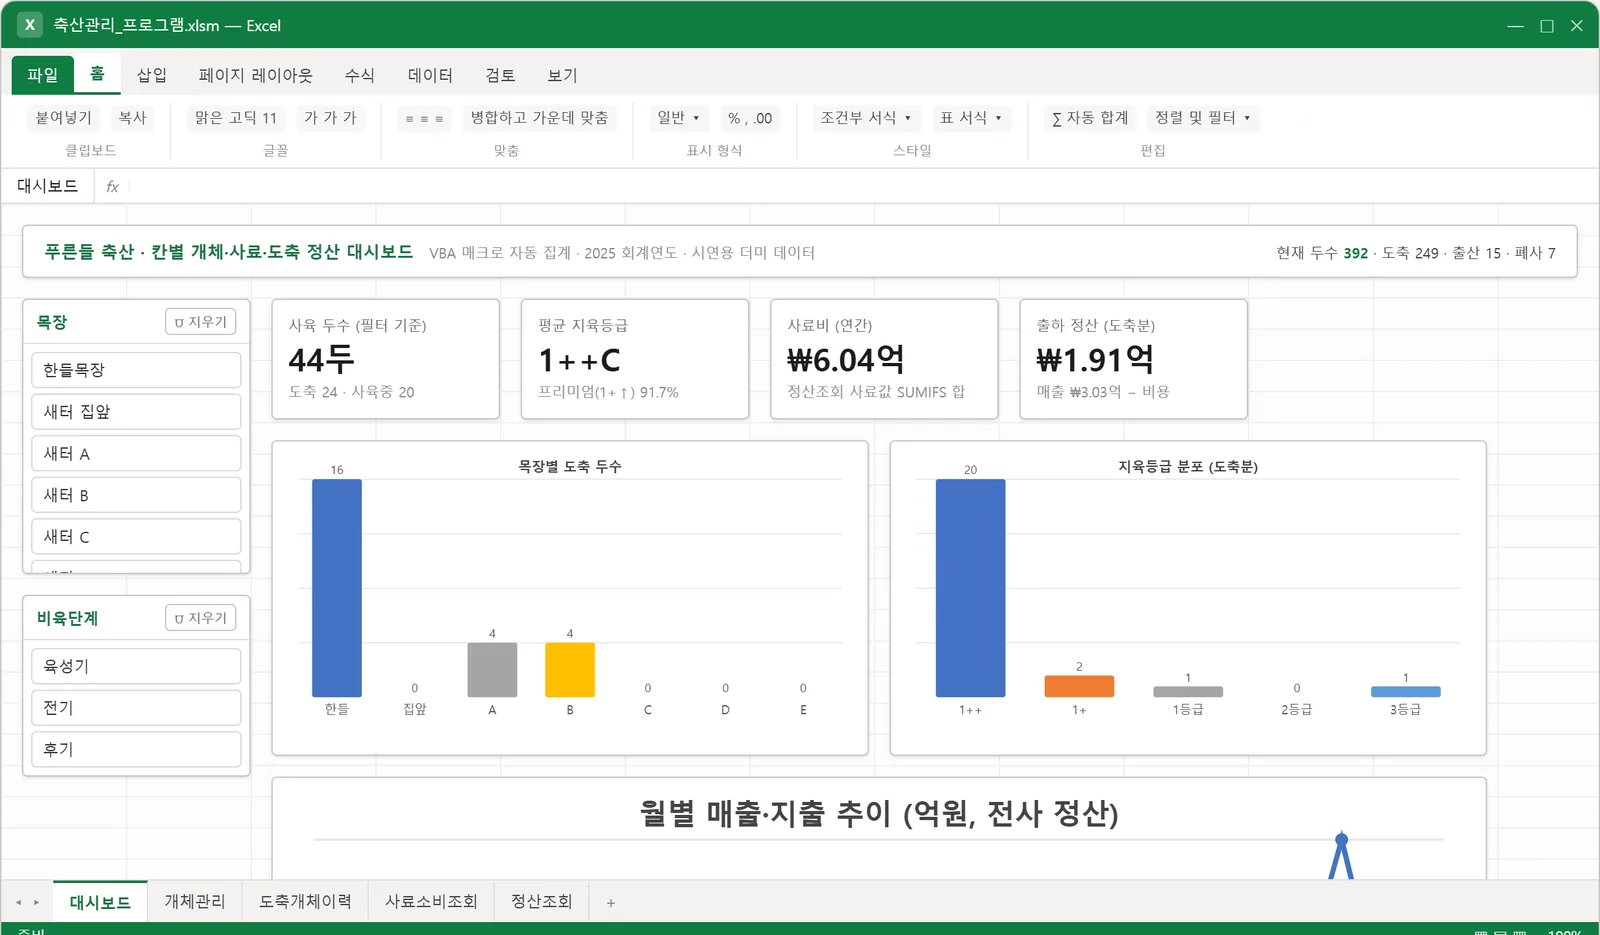The image size is (1600, 935).
Task: Open the 보기 ribbon tab
Action: point(562,75)
